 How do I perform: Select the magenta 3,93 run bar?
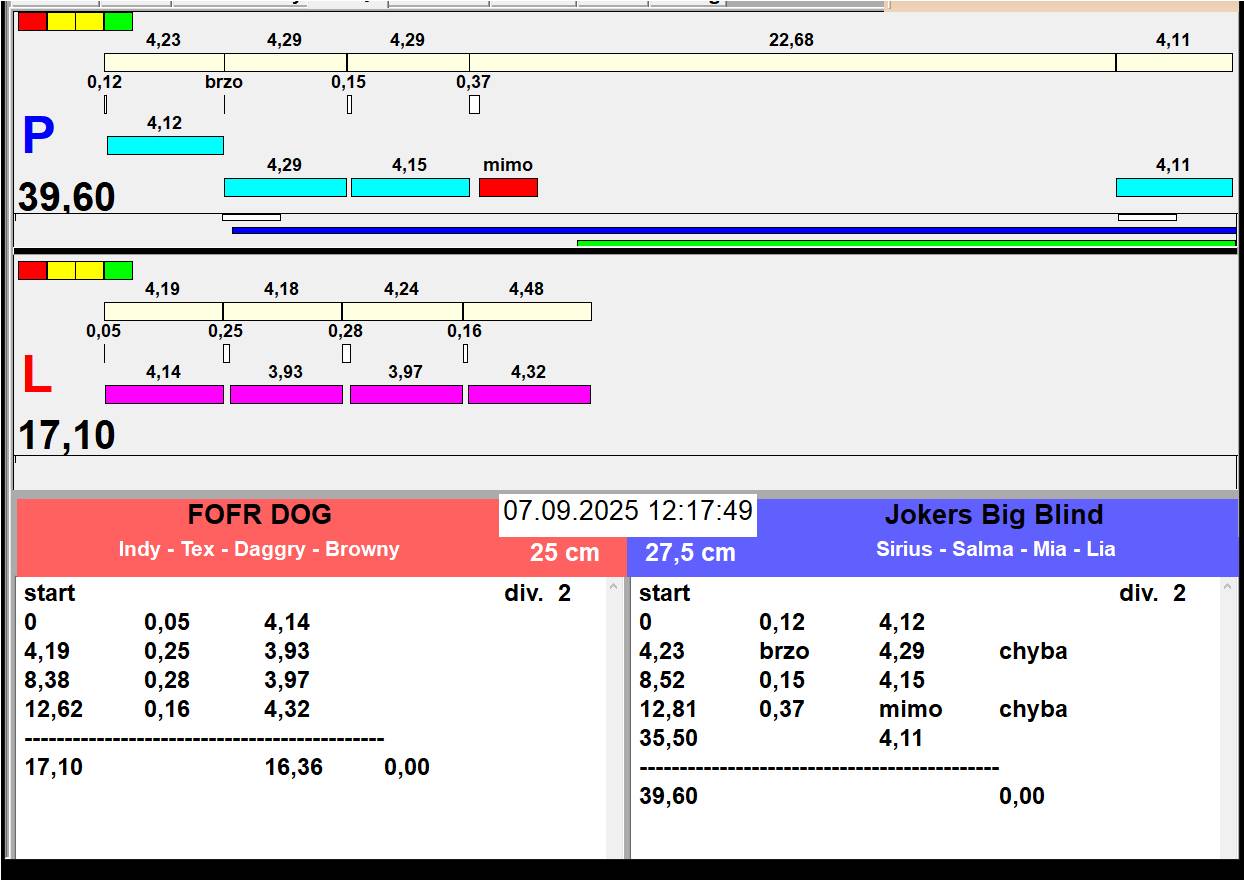286,394
